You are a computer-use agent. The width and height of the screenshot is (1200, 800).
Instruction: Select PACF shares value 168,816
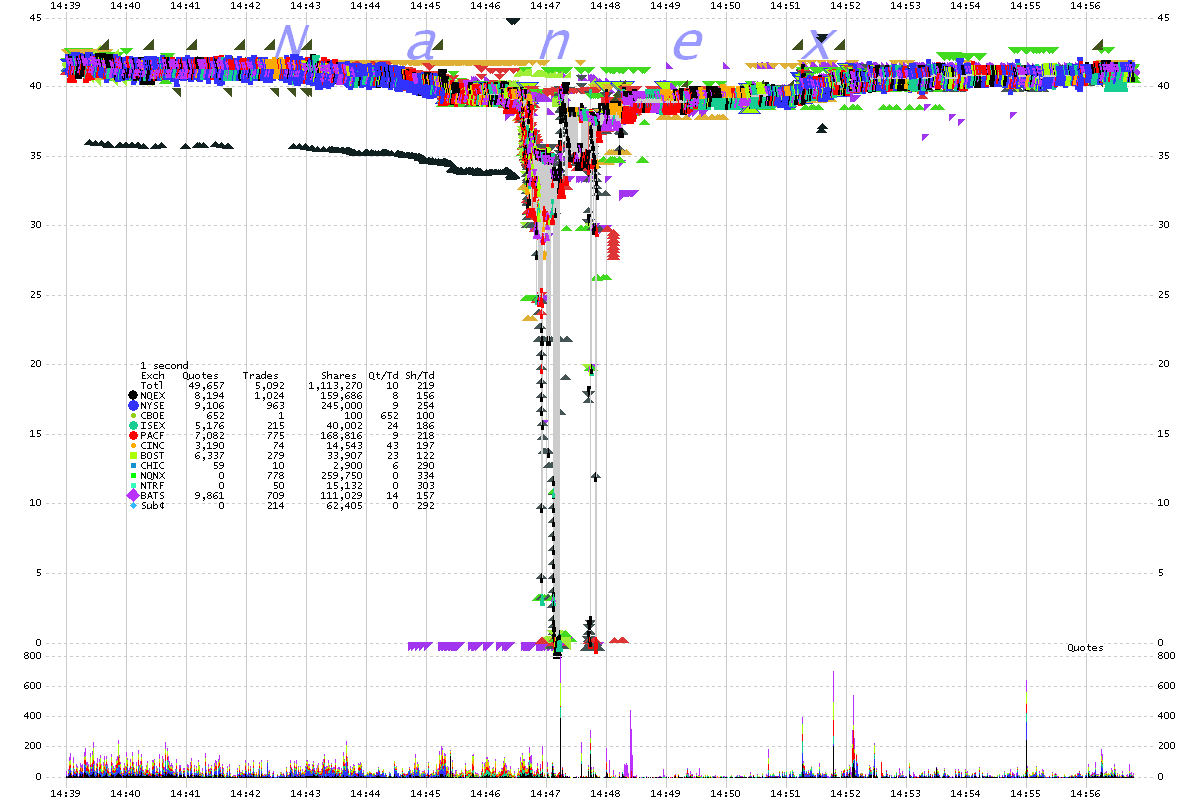(342, 436)
